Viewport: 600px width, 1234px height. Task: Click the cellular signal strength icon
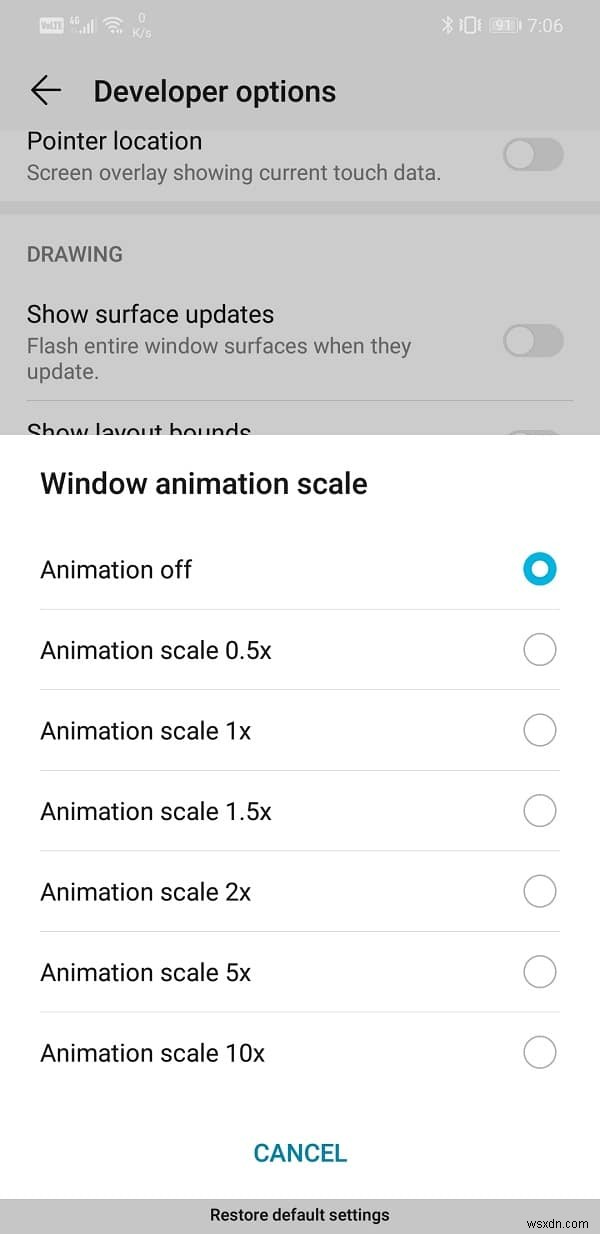[x=87, y=26]
